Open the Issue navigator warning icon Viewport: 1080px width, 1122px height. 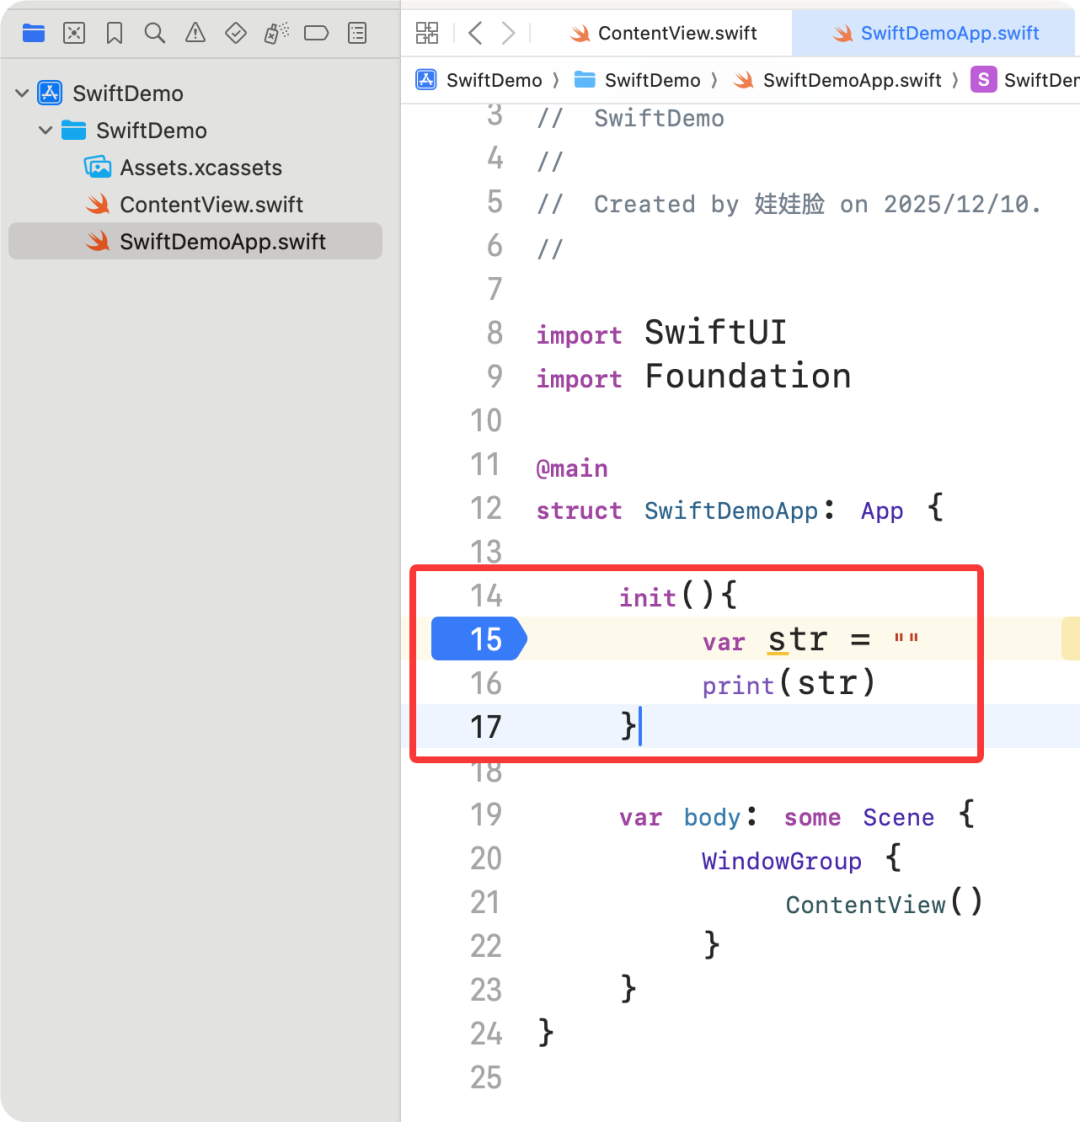[x=195, y=33]
